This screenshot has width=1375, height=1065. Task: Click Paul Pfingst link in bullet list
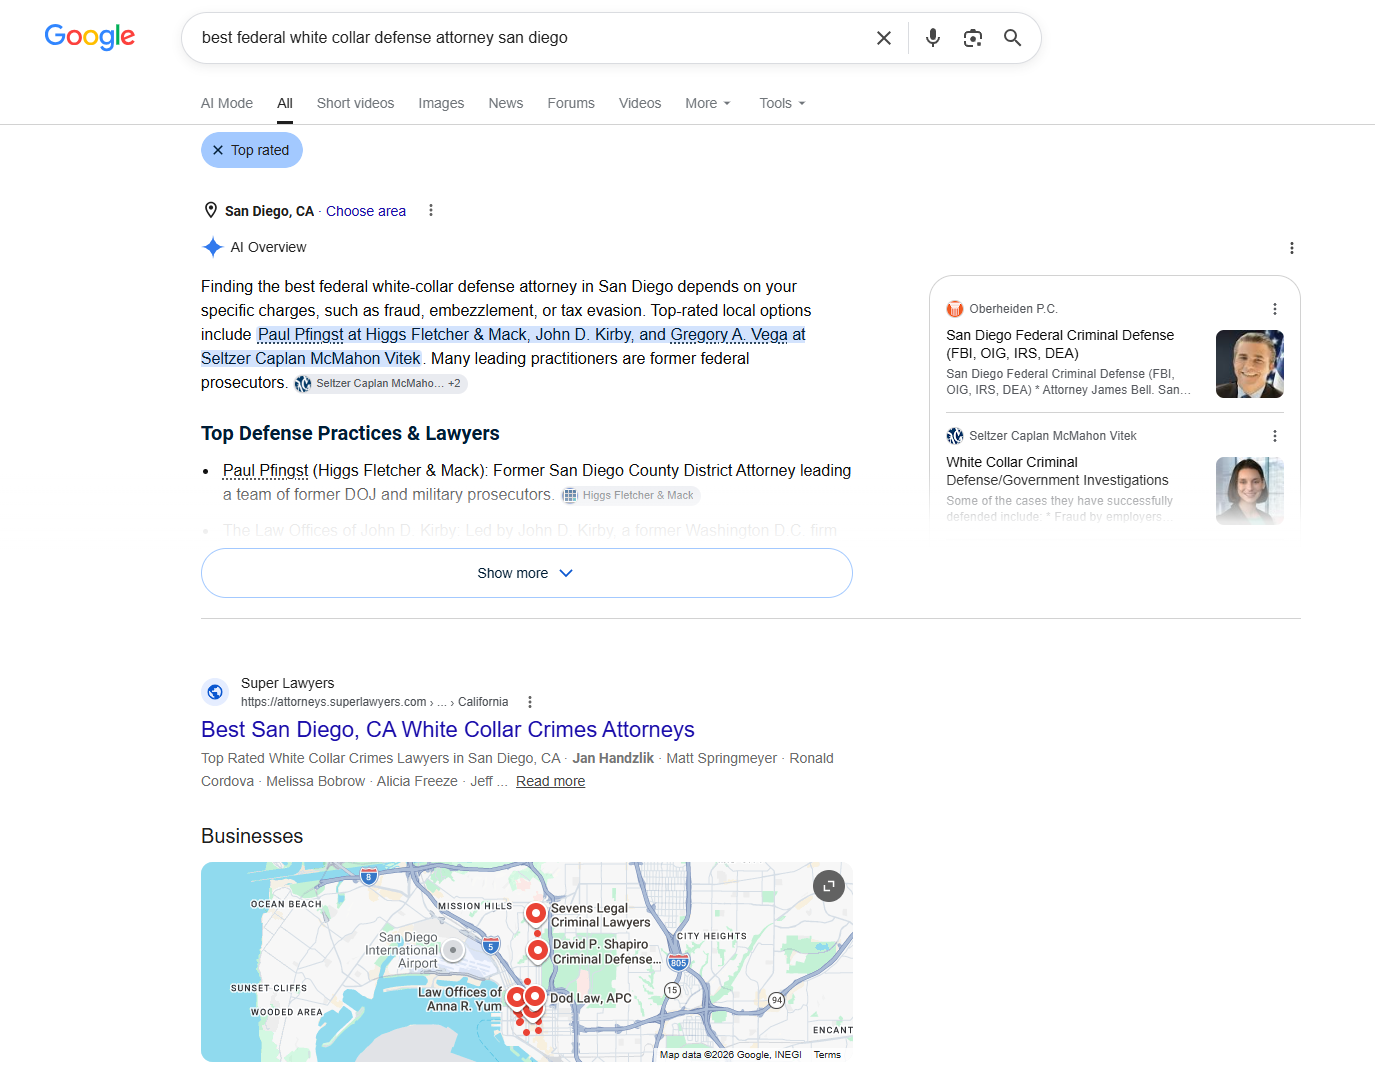(266, 470)
